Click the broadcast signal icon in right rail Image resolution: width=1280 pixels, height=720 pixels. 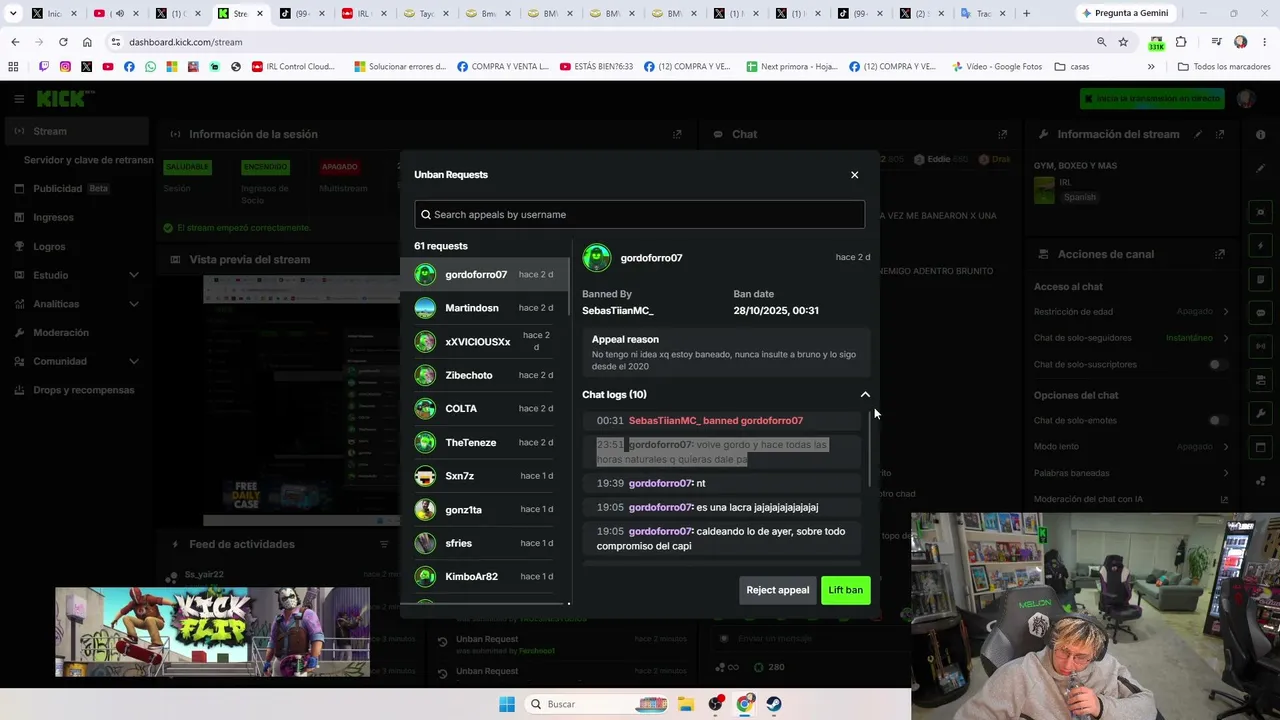1260,346
